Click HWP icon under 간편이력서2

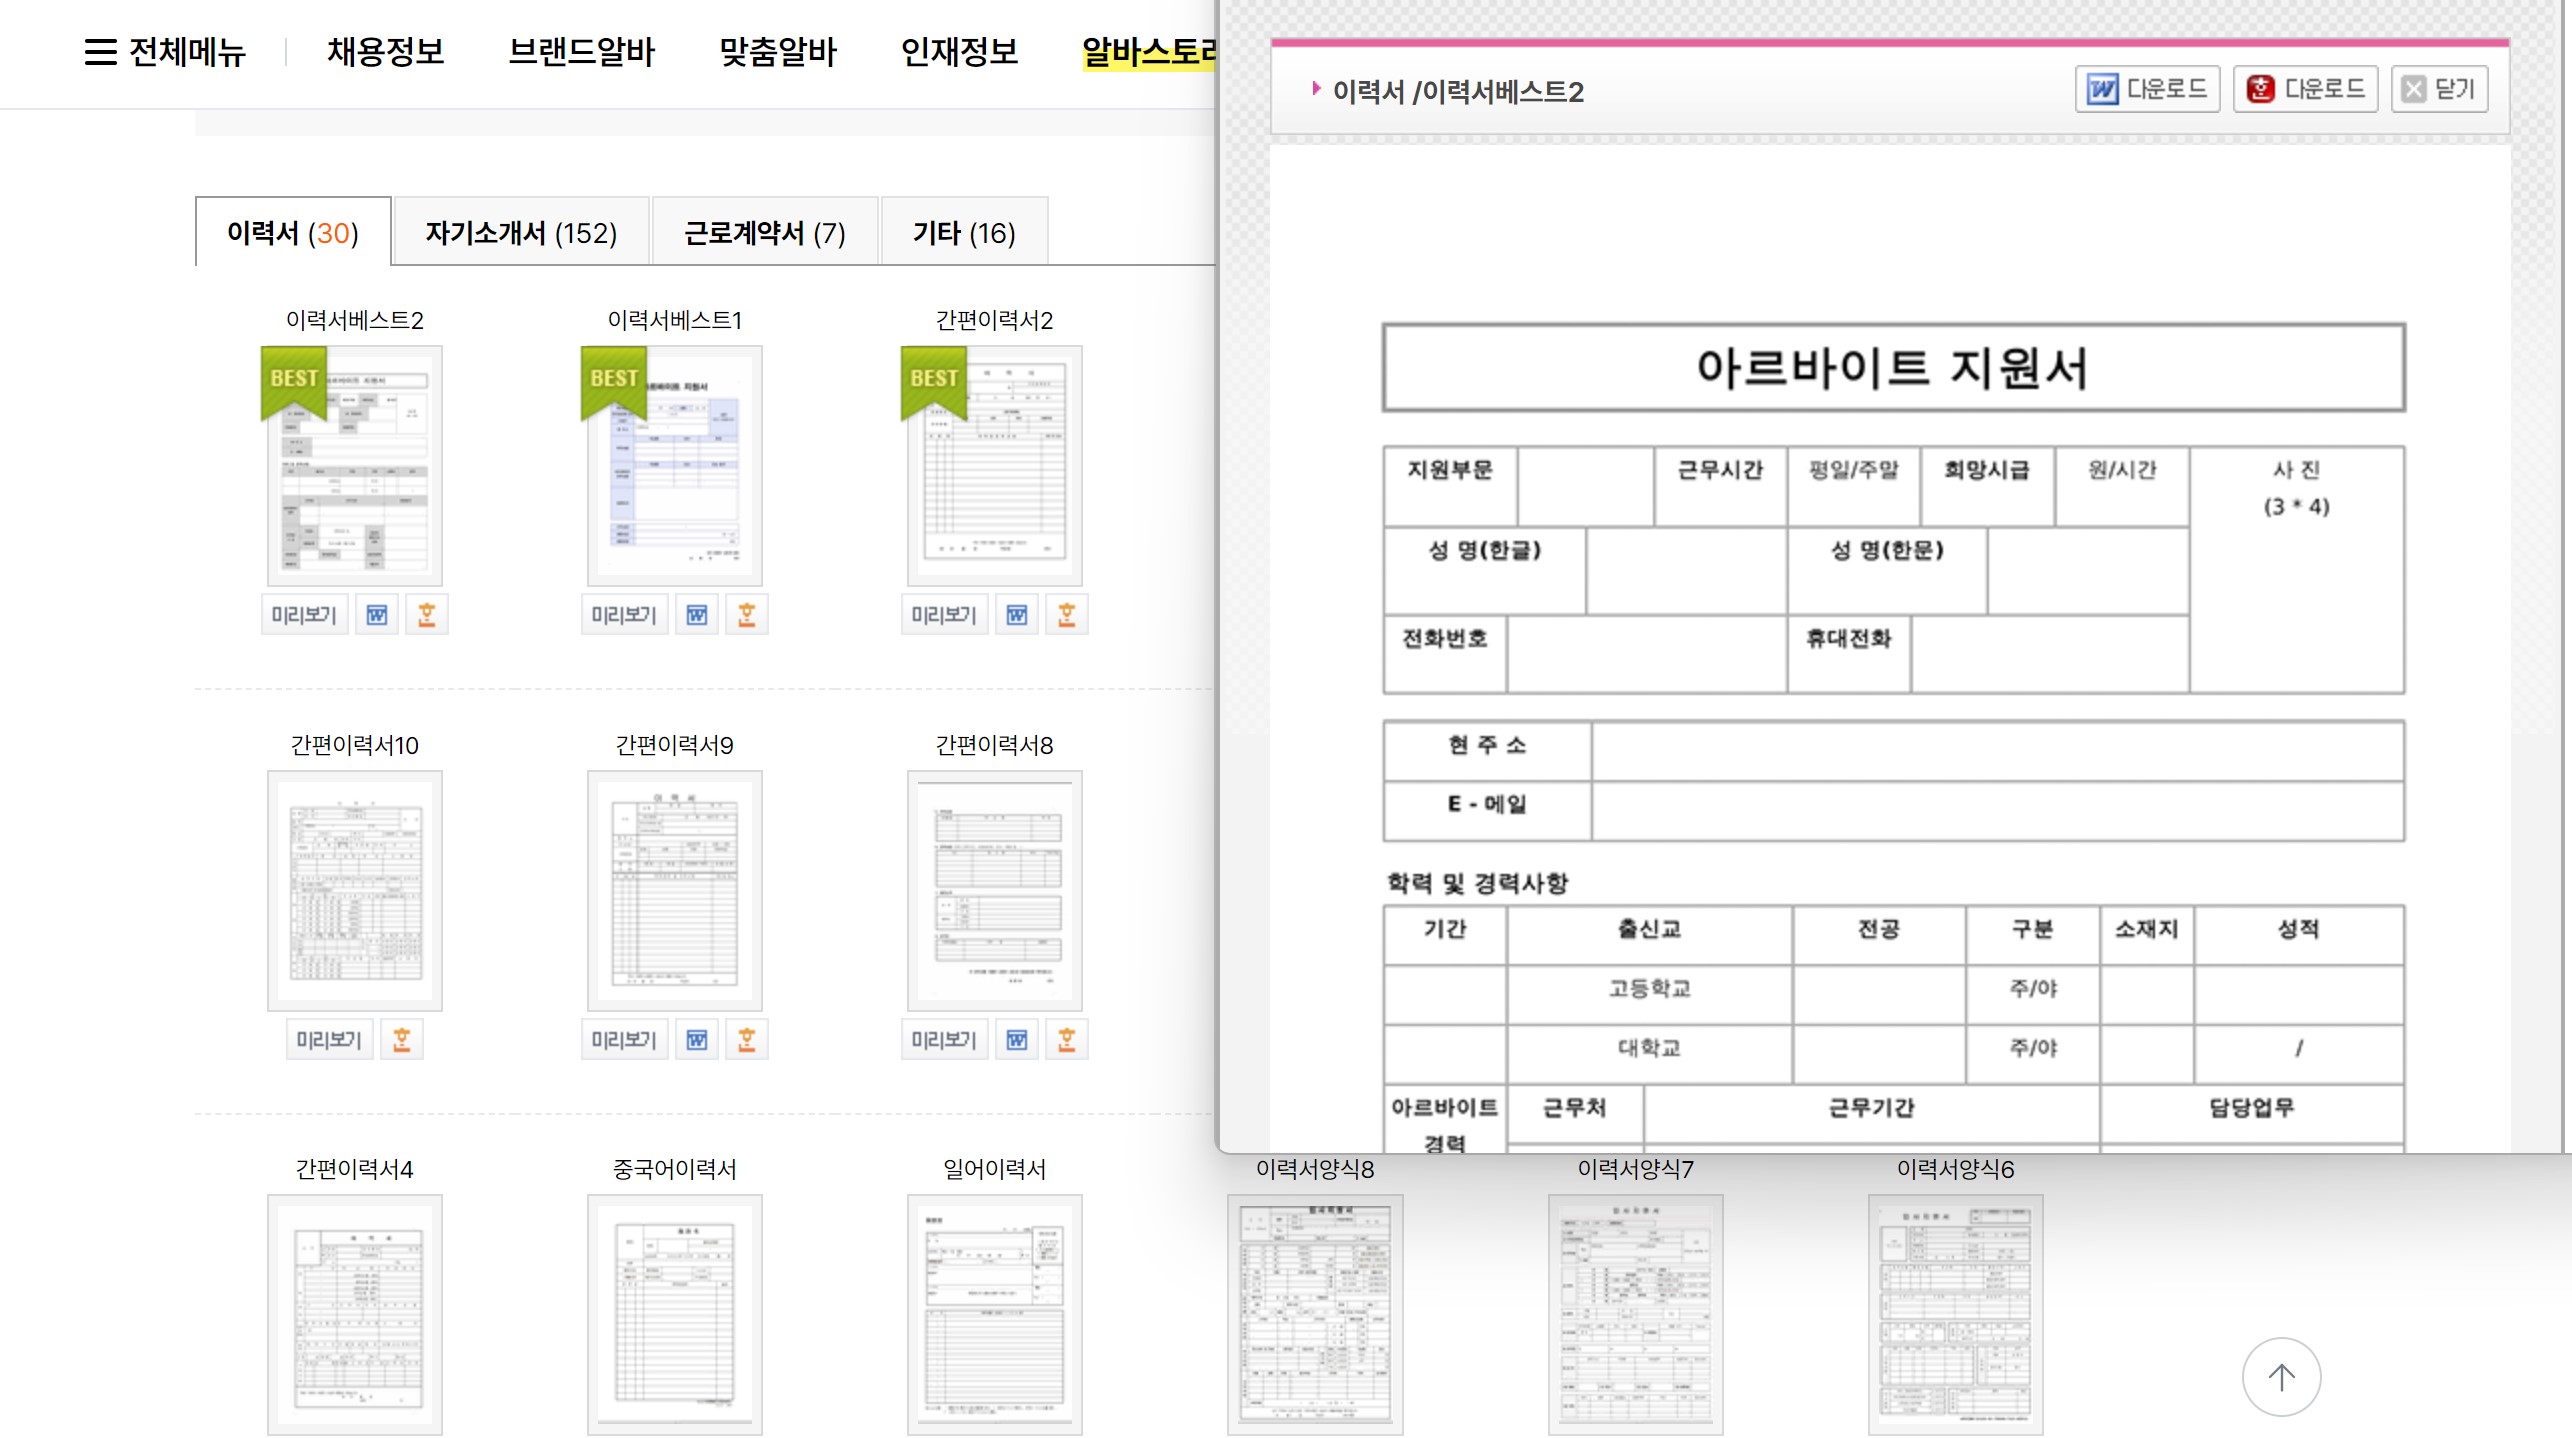click(1067, 615)
